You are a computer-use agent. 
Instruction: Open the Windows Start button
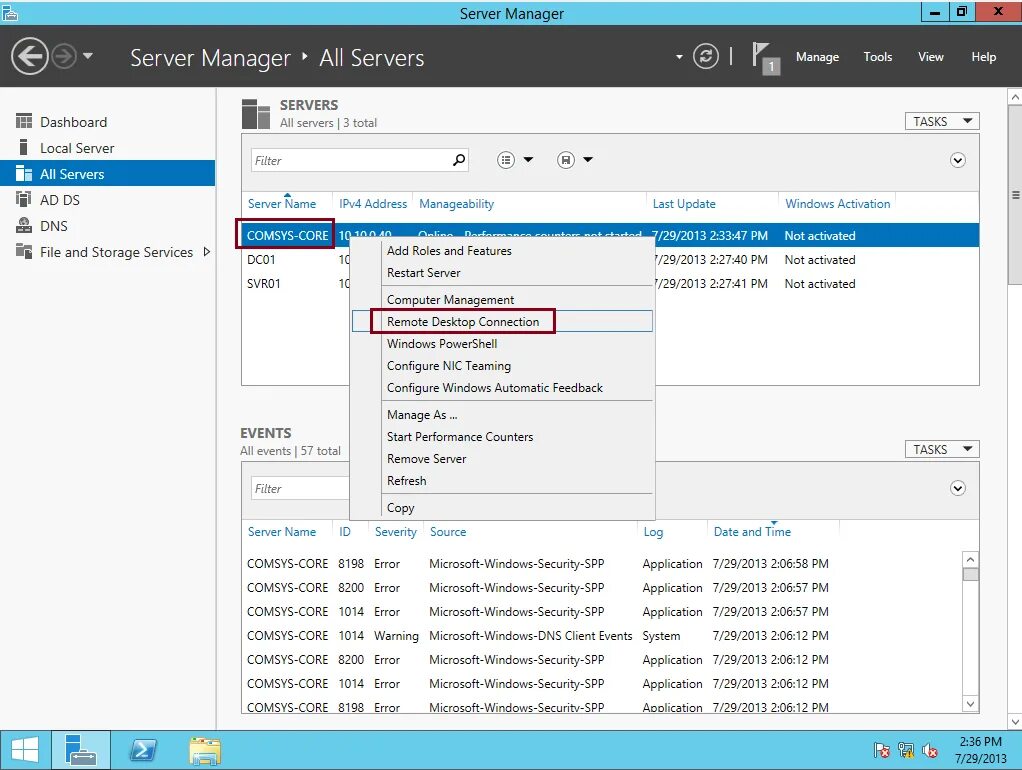[25, 750]
